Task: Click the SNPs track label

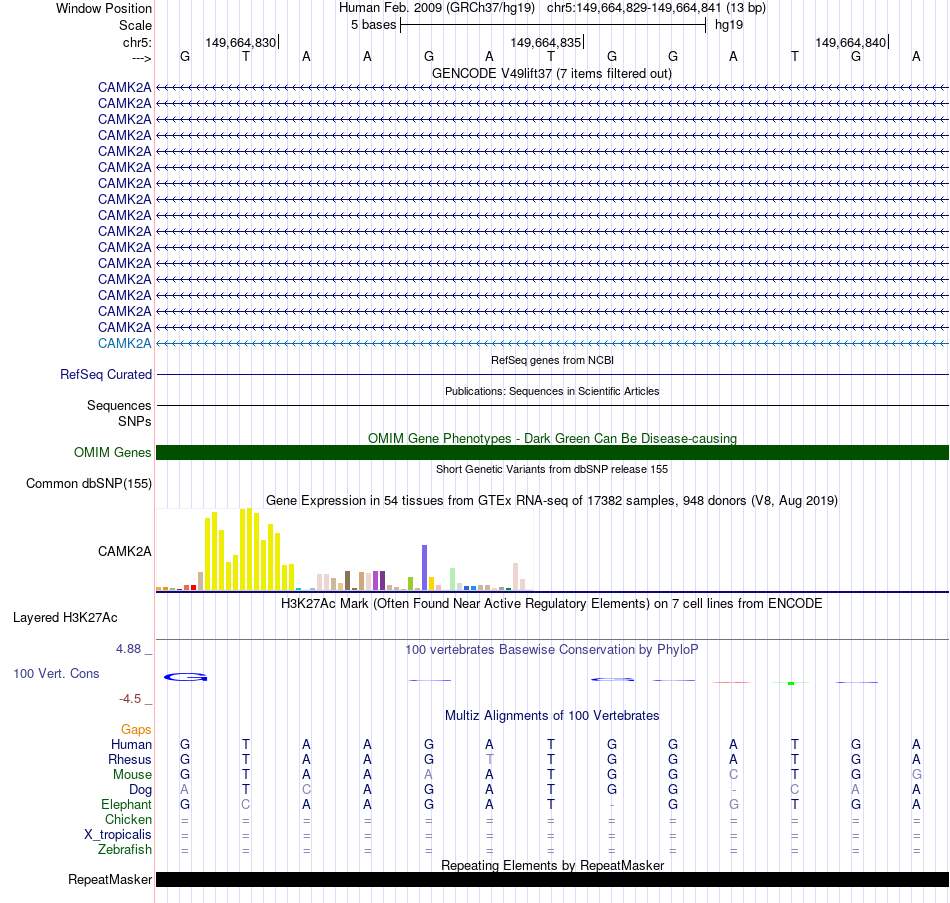Action: pyautogui.click(x=135, y=421)
